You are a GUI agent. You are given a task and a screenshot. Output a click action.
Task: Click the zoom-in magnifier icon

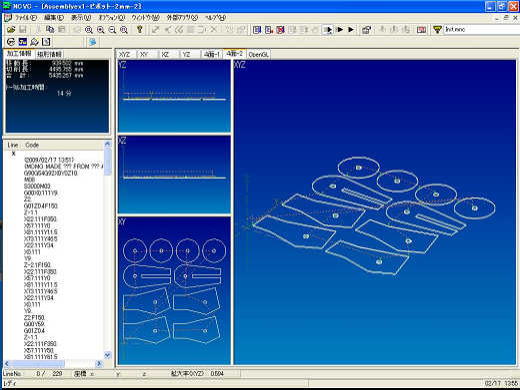click(x=100, y=30)
